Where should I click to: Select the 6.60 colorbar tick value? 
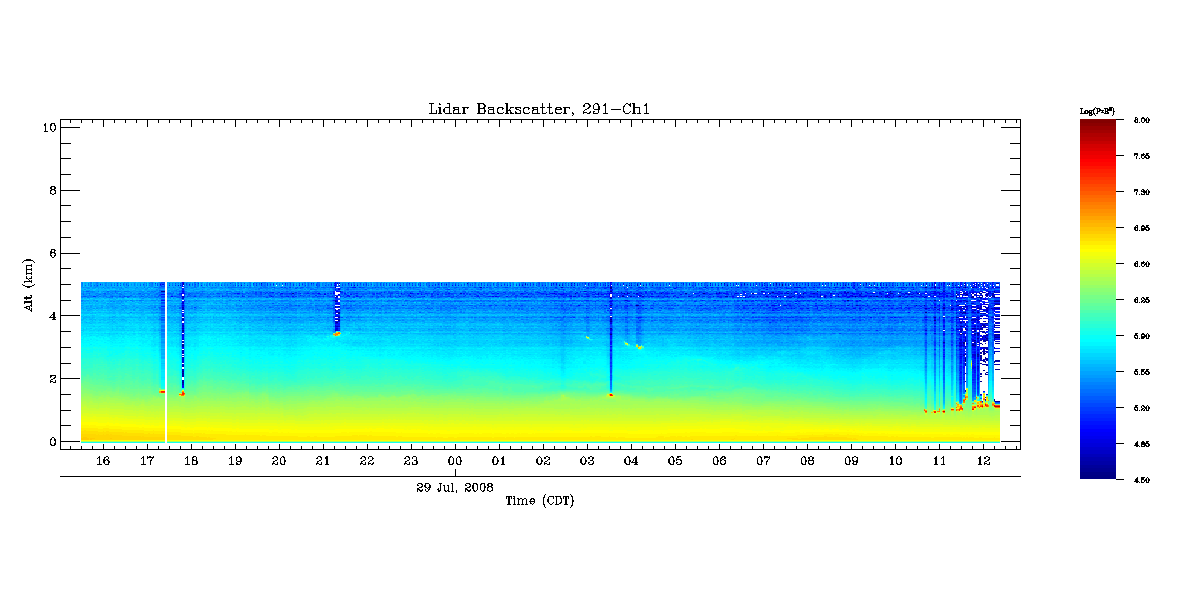(1142, 264)
